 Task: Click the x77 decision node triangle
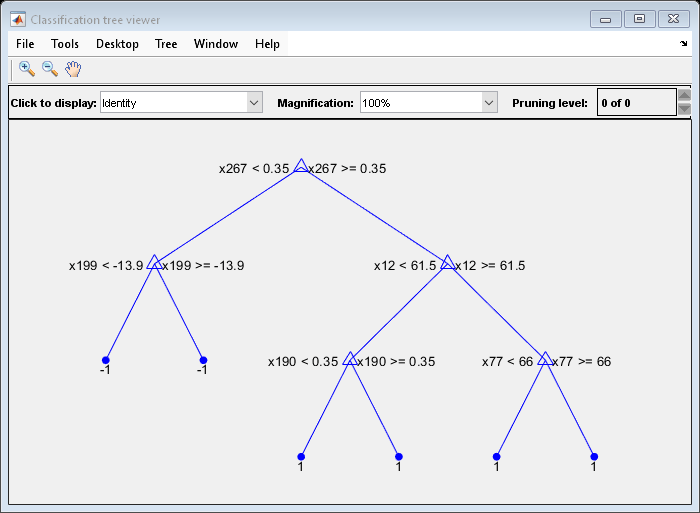[x=545, y=359]
